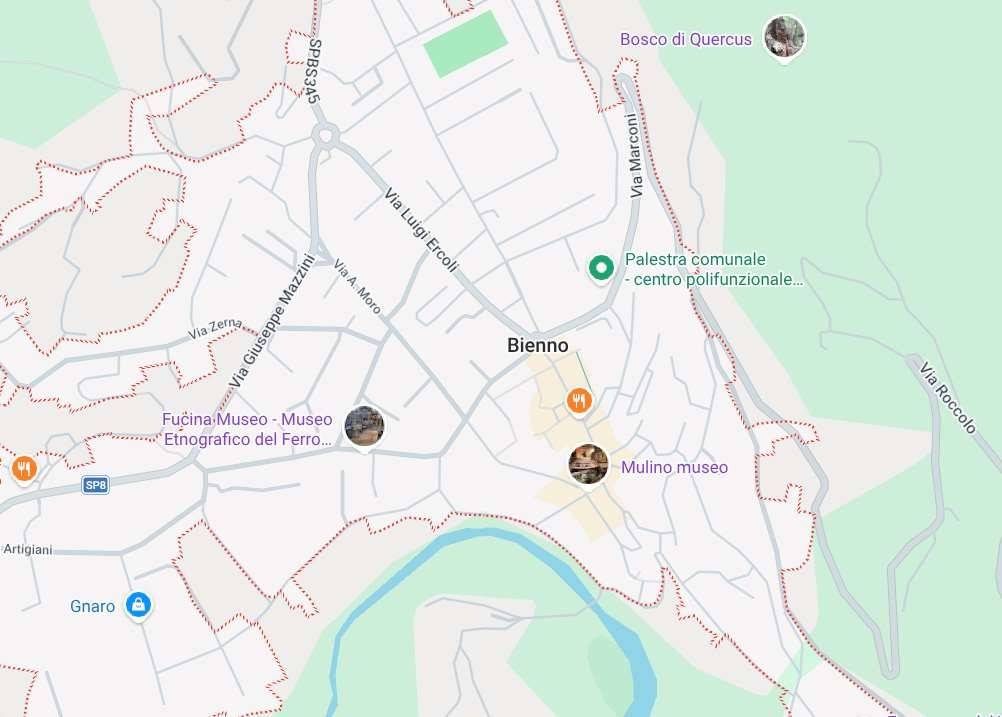Open the Mulino museo photo marker

[589, 464]
